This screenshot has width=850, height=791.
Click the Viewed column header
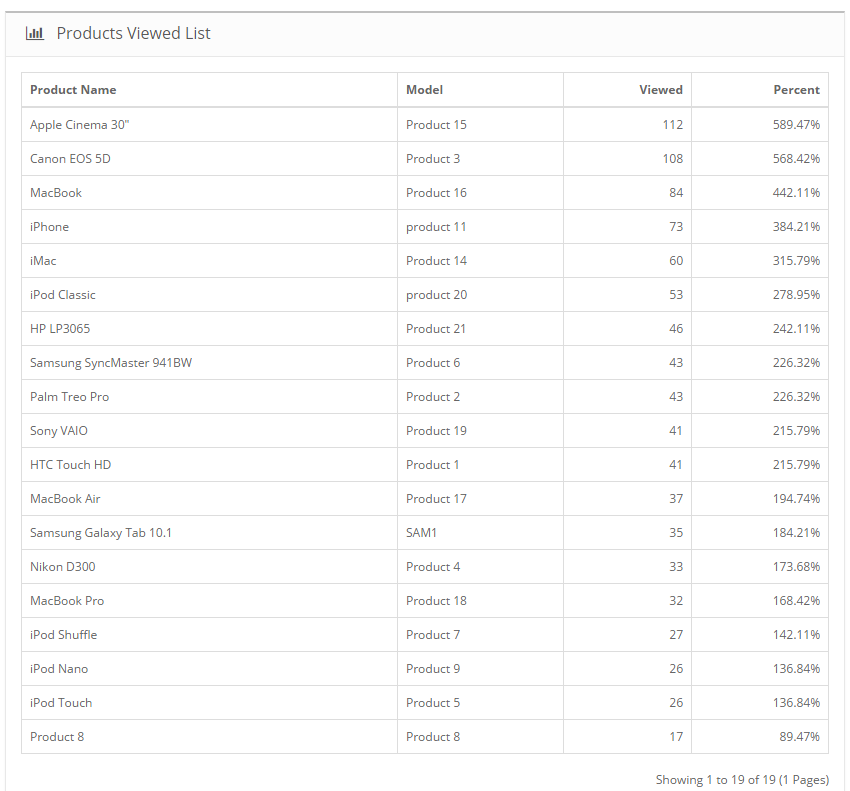(x=661, y=90)
